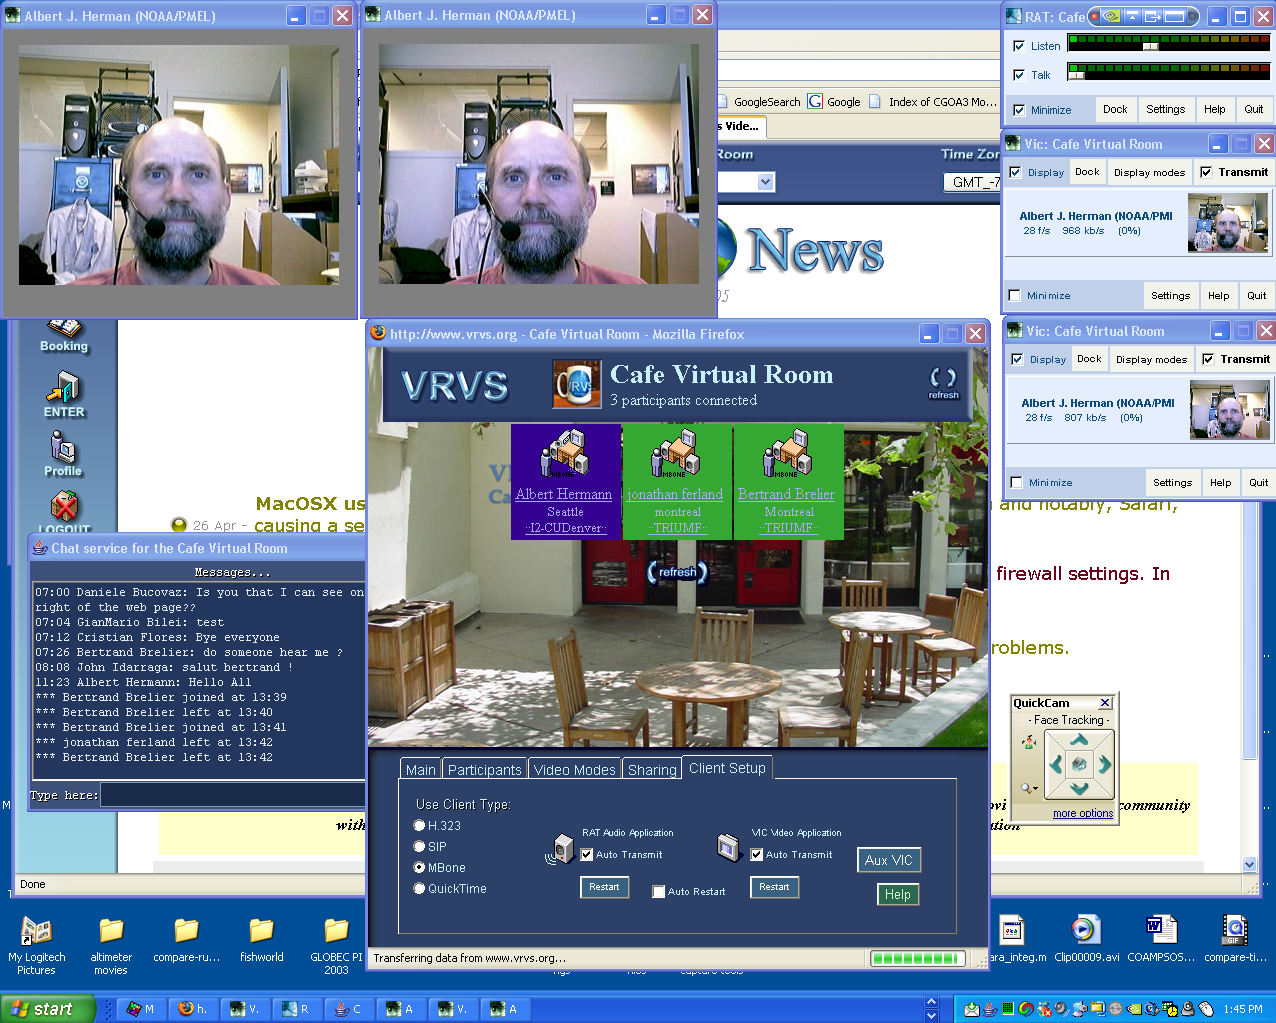The width and height of the screenshot is (1276, 1023).
Task: Open Display modes menu in lower Vic window
Action: pyautogui.click(x=1151, y=359)
